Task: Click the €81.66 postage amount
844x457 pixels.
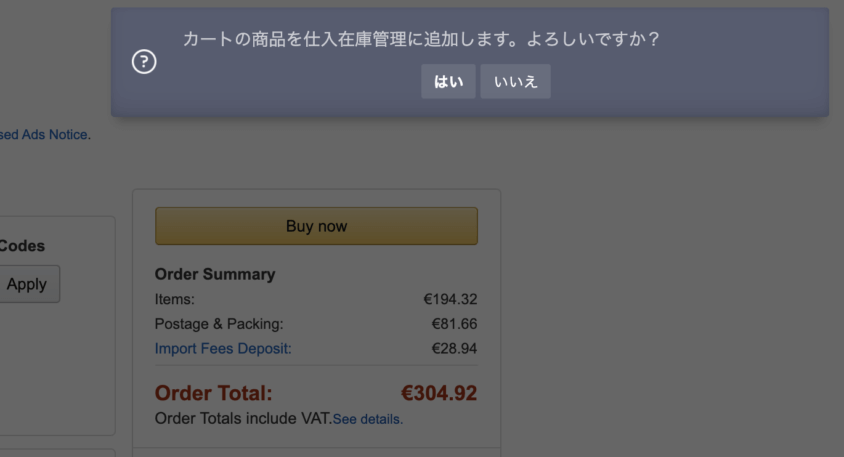Action: (x=454, y=324)
